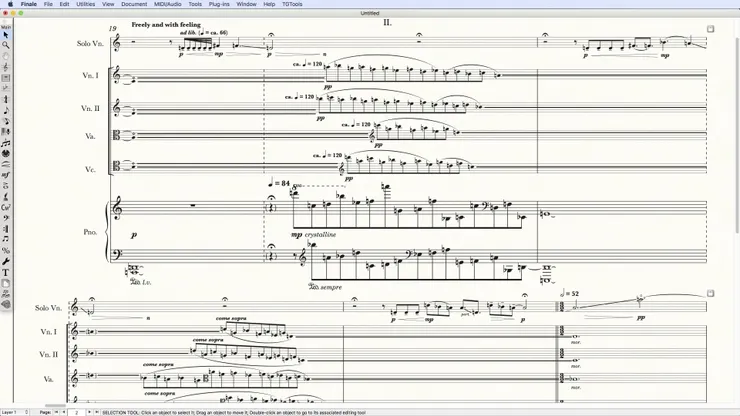Click the "= 52" tempo marking
This screenshot has height=416, width=740.
(x=569, y=294)
